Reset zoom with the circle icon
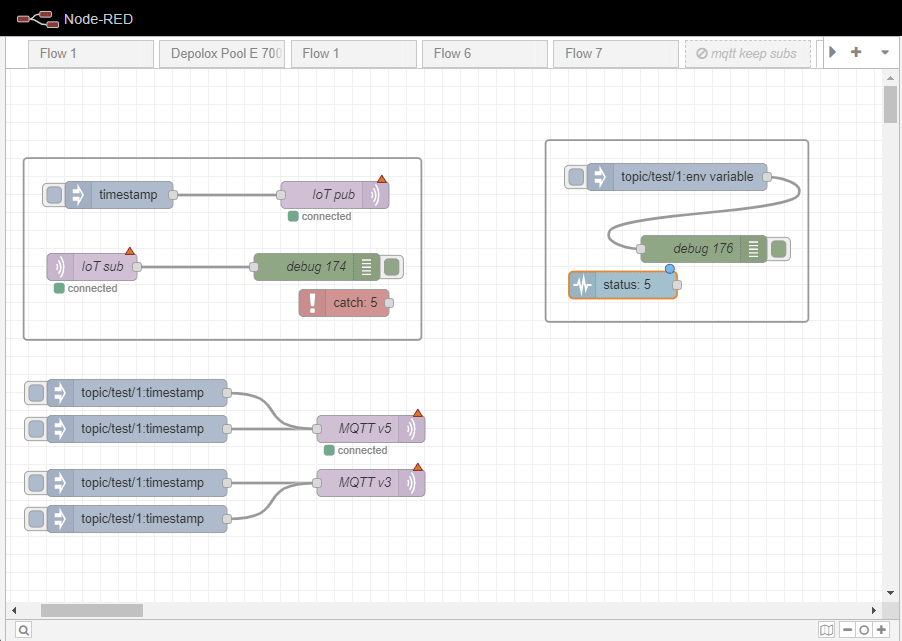902x641 pixels. point(864,629)
